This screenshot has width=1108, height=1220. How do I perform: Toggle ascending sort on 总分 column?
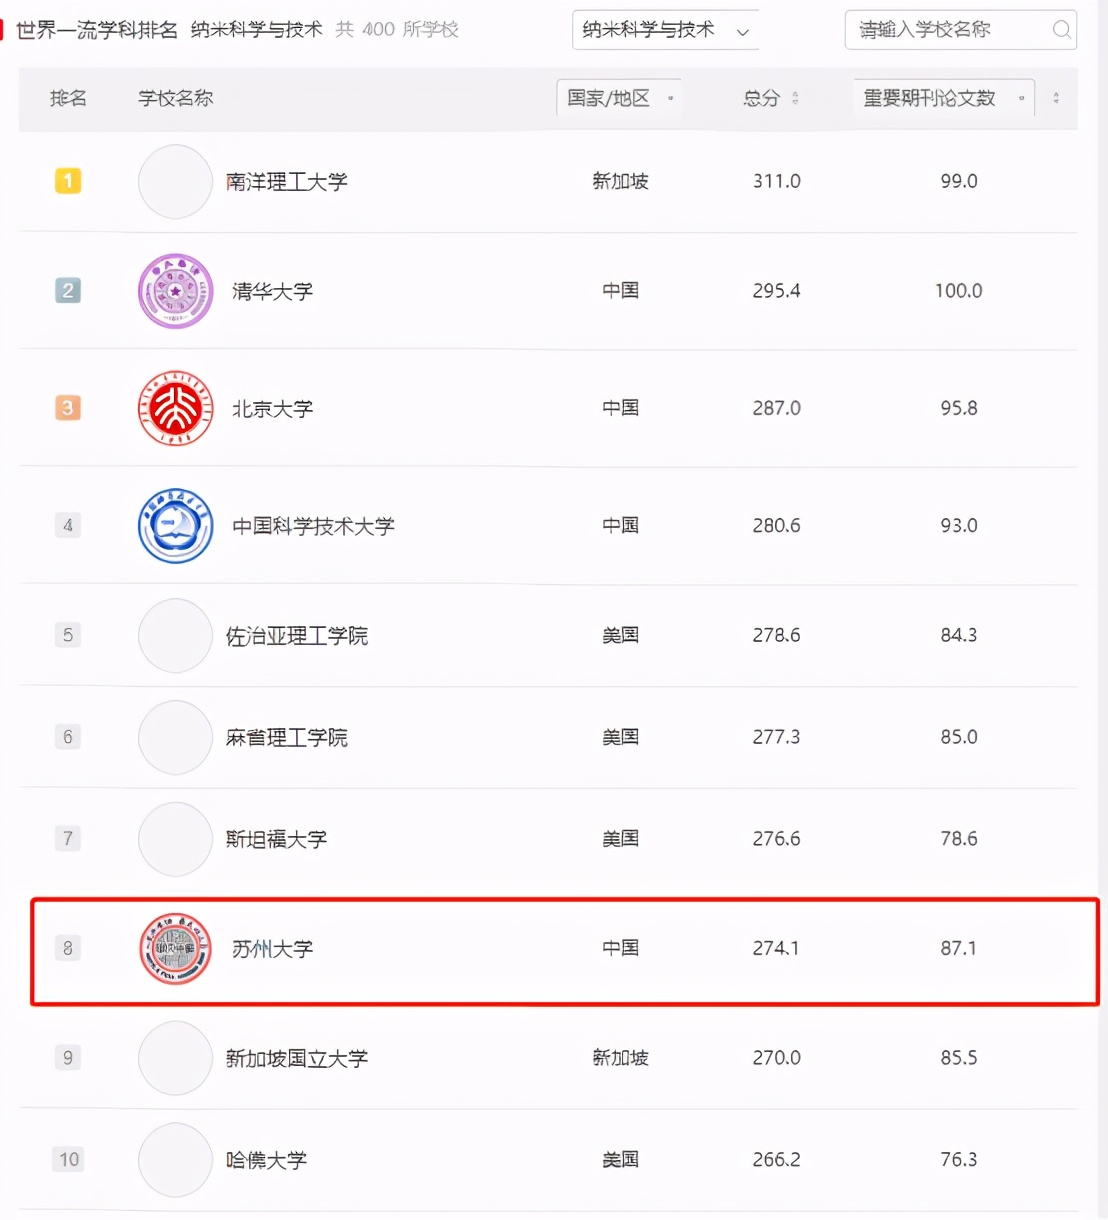795,93
